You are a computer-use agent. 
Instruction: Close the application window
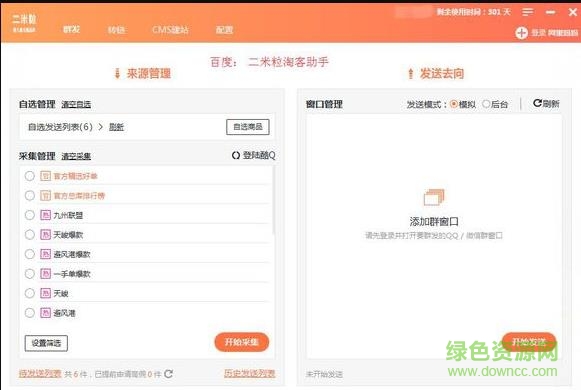point(573,13)
